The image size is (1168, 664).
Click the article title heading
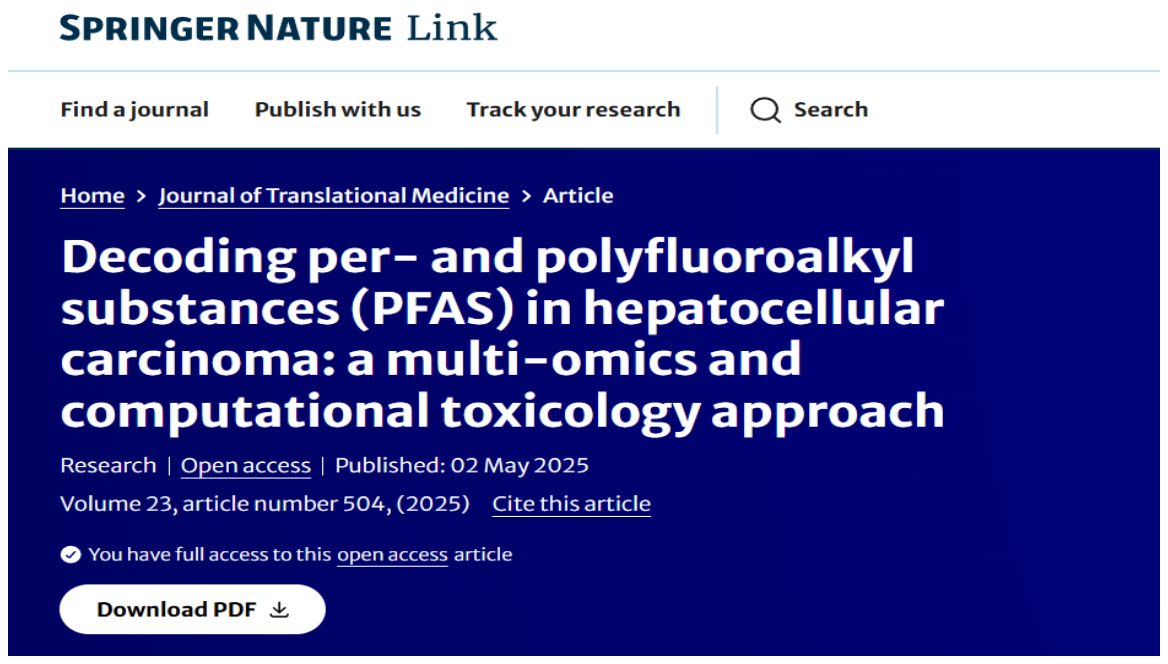[502, 334]
